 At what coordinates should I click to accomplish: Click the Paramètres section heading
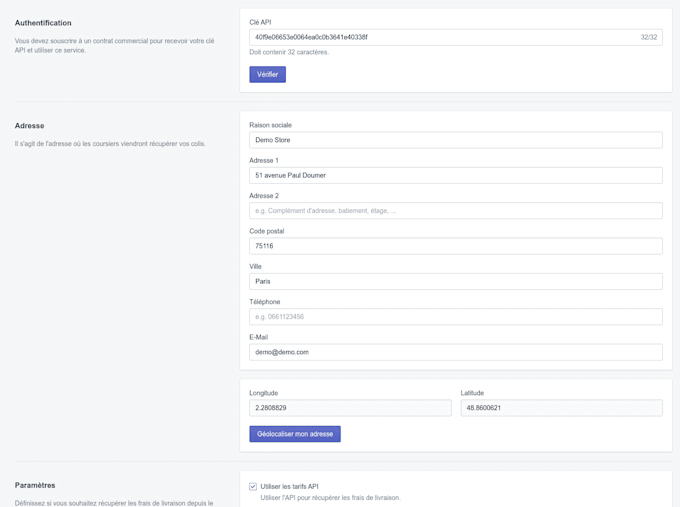35,486
